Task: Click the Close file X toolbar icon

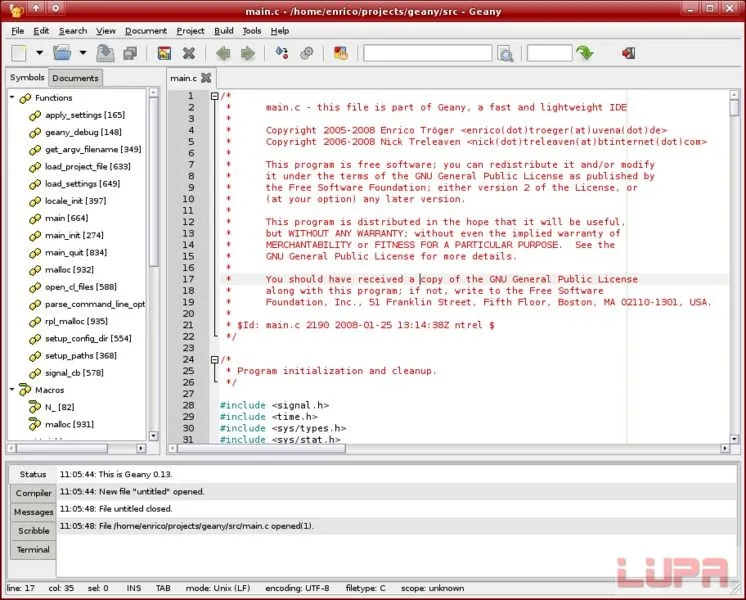Action: click(189, 53)
